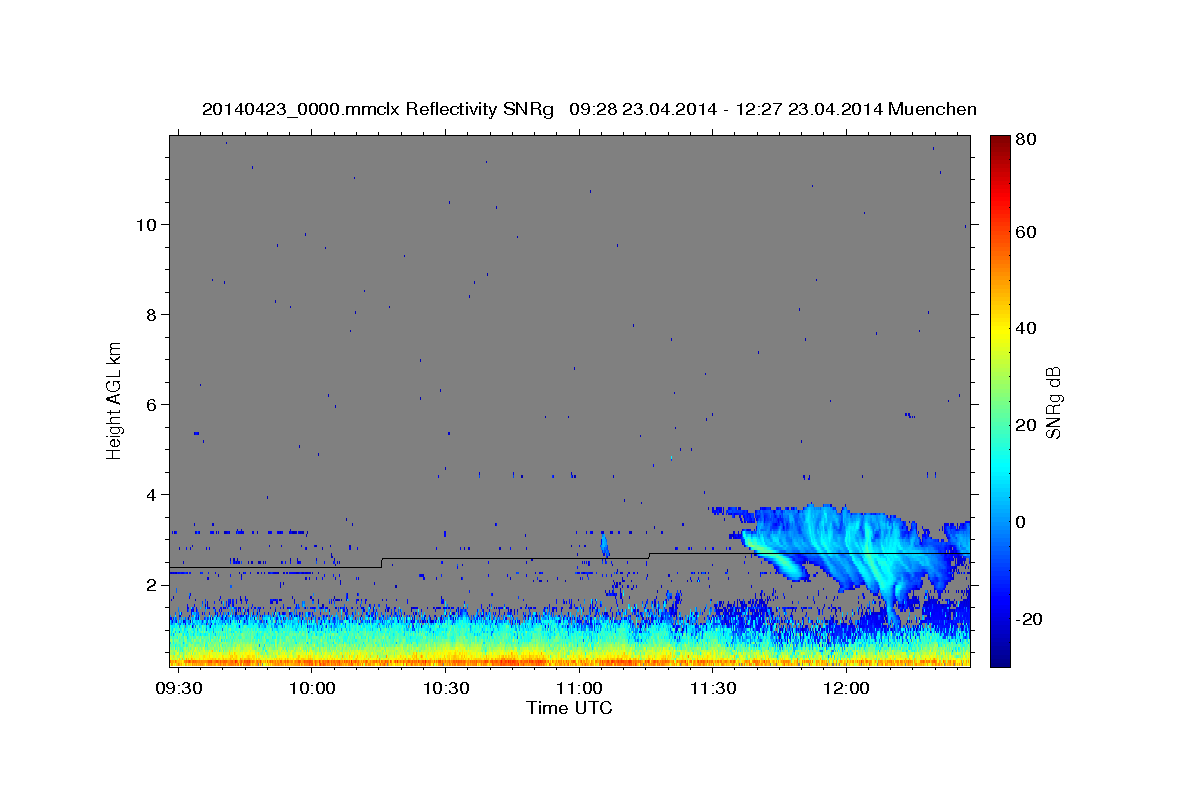Click the 11:30 time tick label
Screen dimensions: 1200x800
pos(712,689)
